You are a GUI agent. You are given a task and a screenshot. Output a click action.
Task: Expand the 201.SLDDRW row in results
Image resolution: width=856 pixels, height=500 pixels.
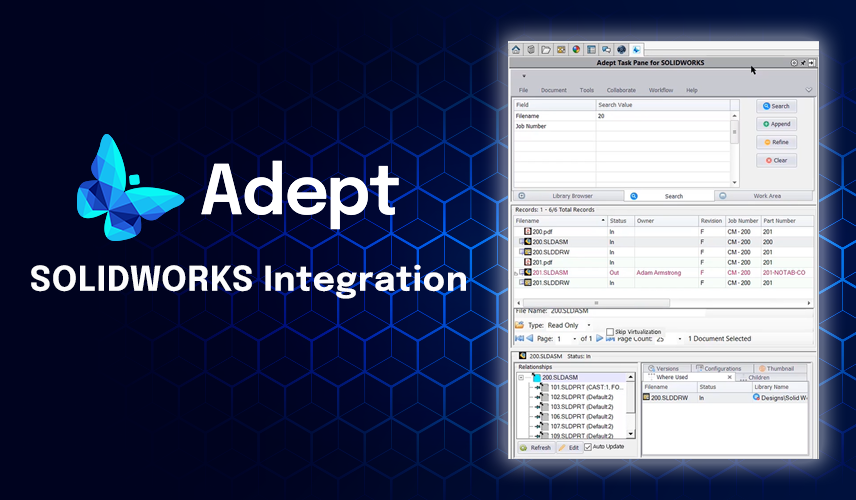point(521,283)
